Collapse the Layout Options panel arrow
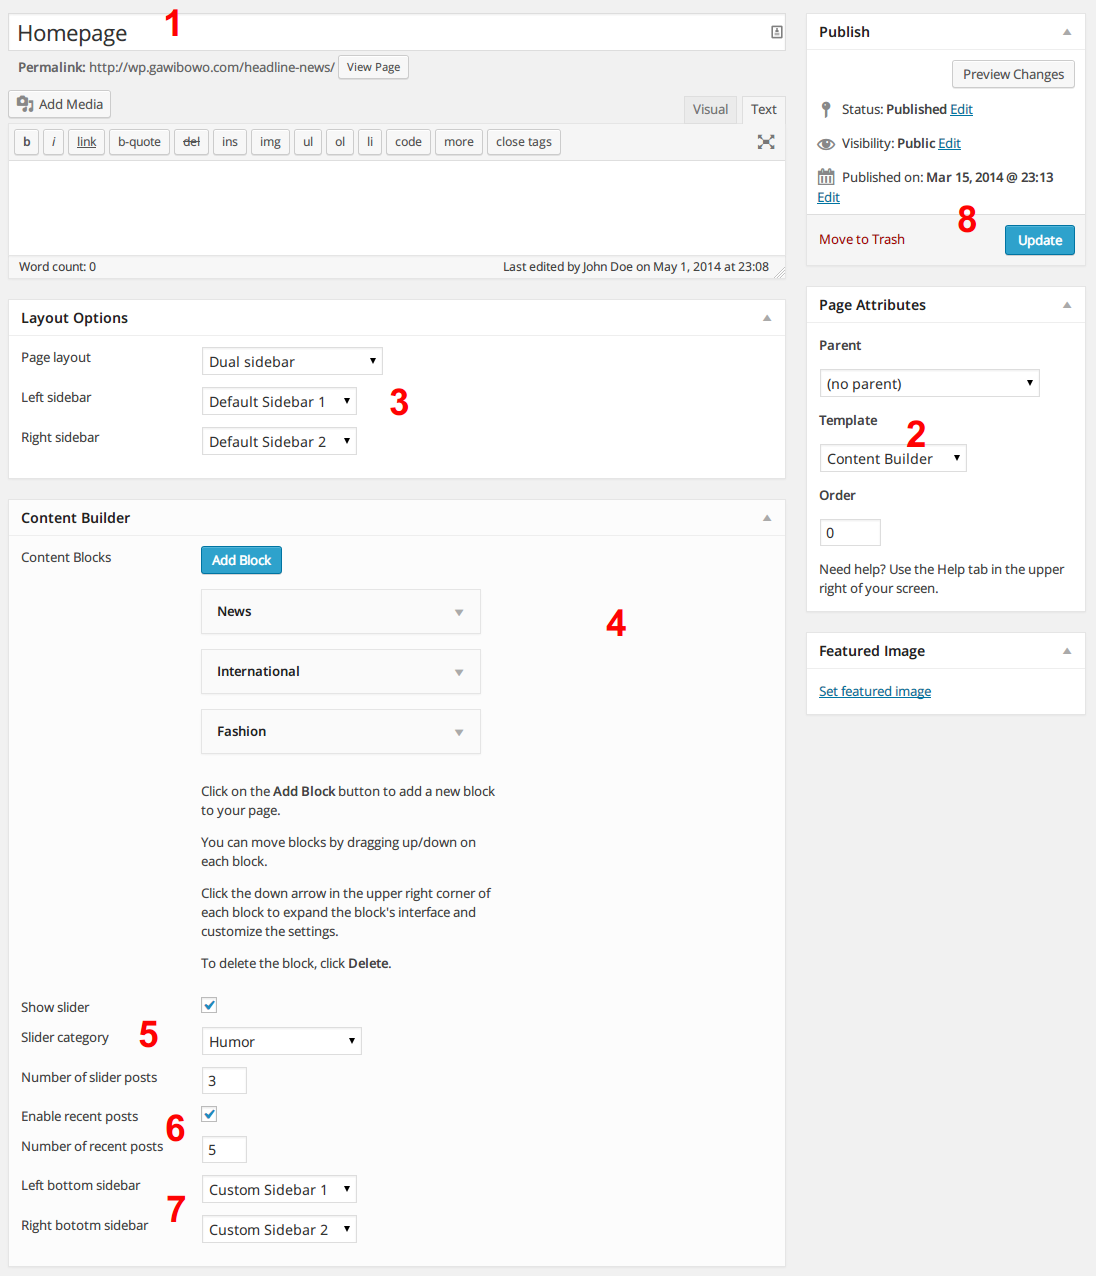 [767, 318]
